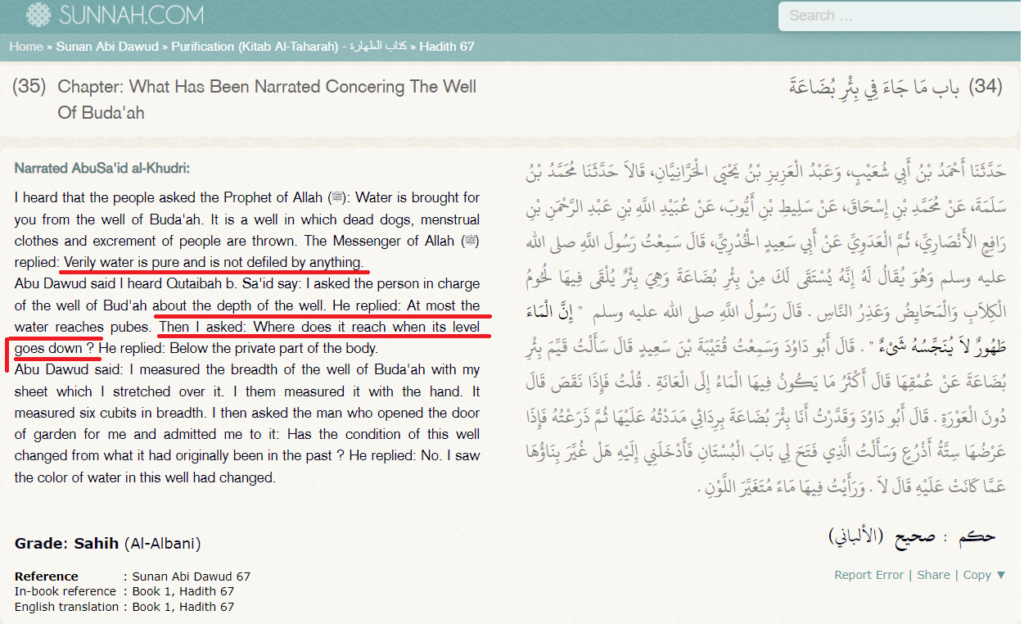Click the Sunnah.com logo icon
This screenshot has height=624, width=1024.
pos(39,14)
